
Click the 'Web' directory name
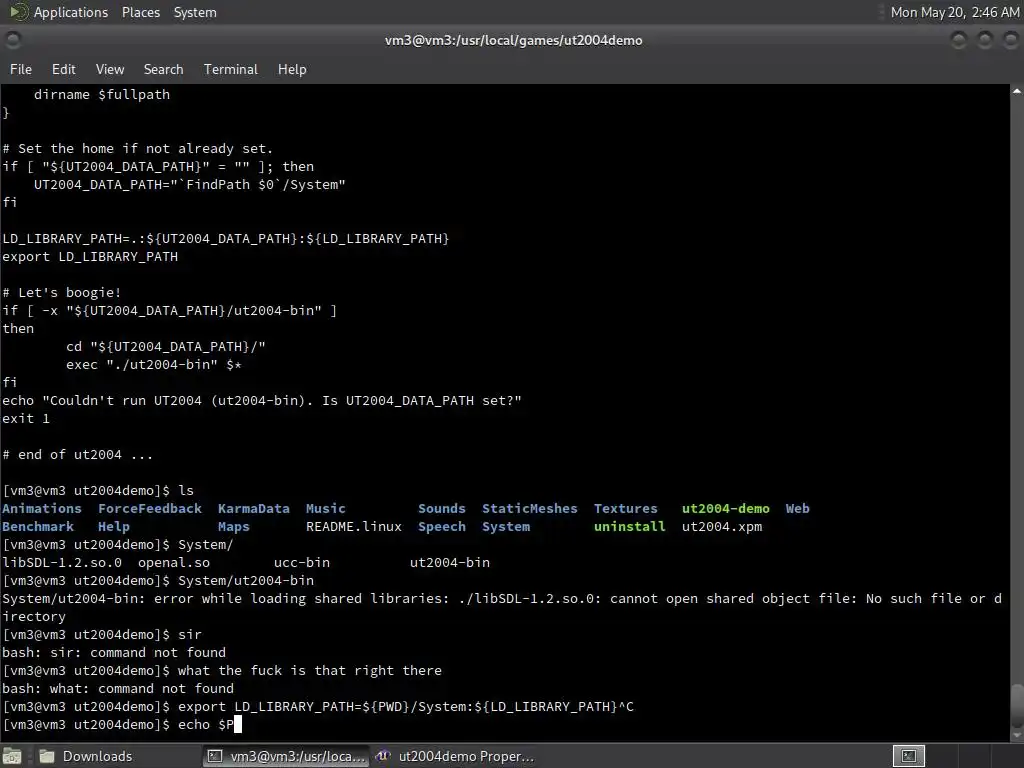pyautogui.click(x=797, y=509)
